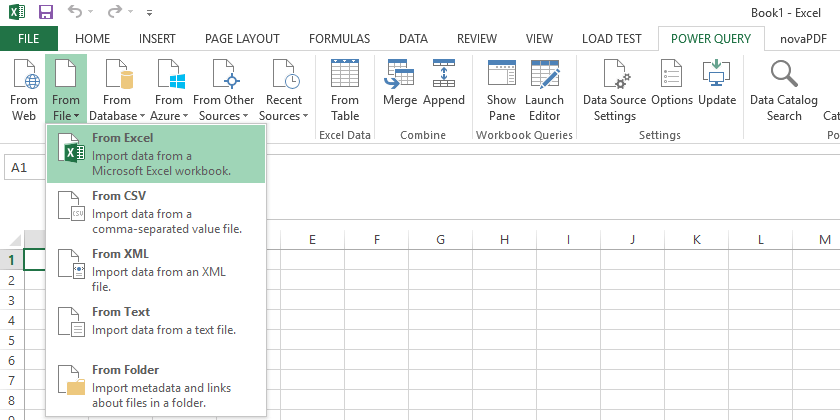Open Data Catalog Search
The width and height of the screenshot is (840, 420).
tap(784, 89)
